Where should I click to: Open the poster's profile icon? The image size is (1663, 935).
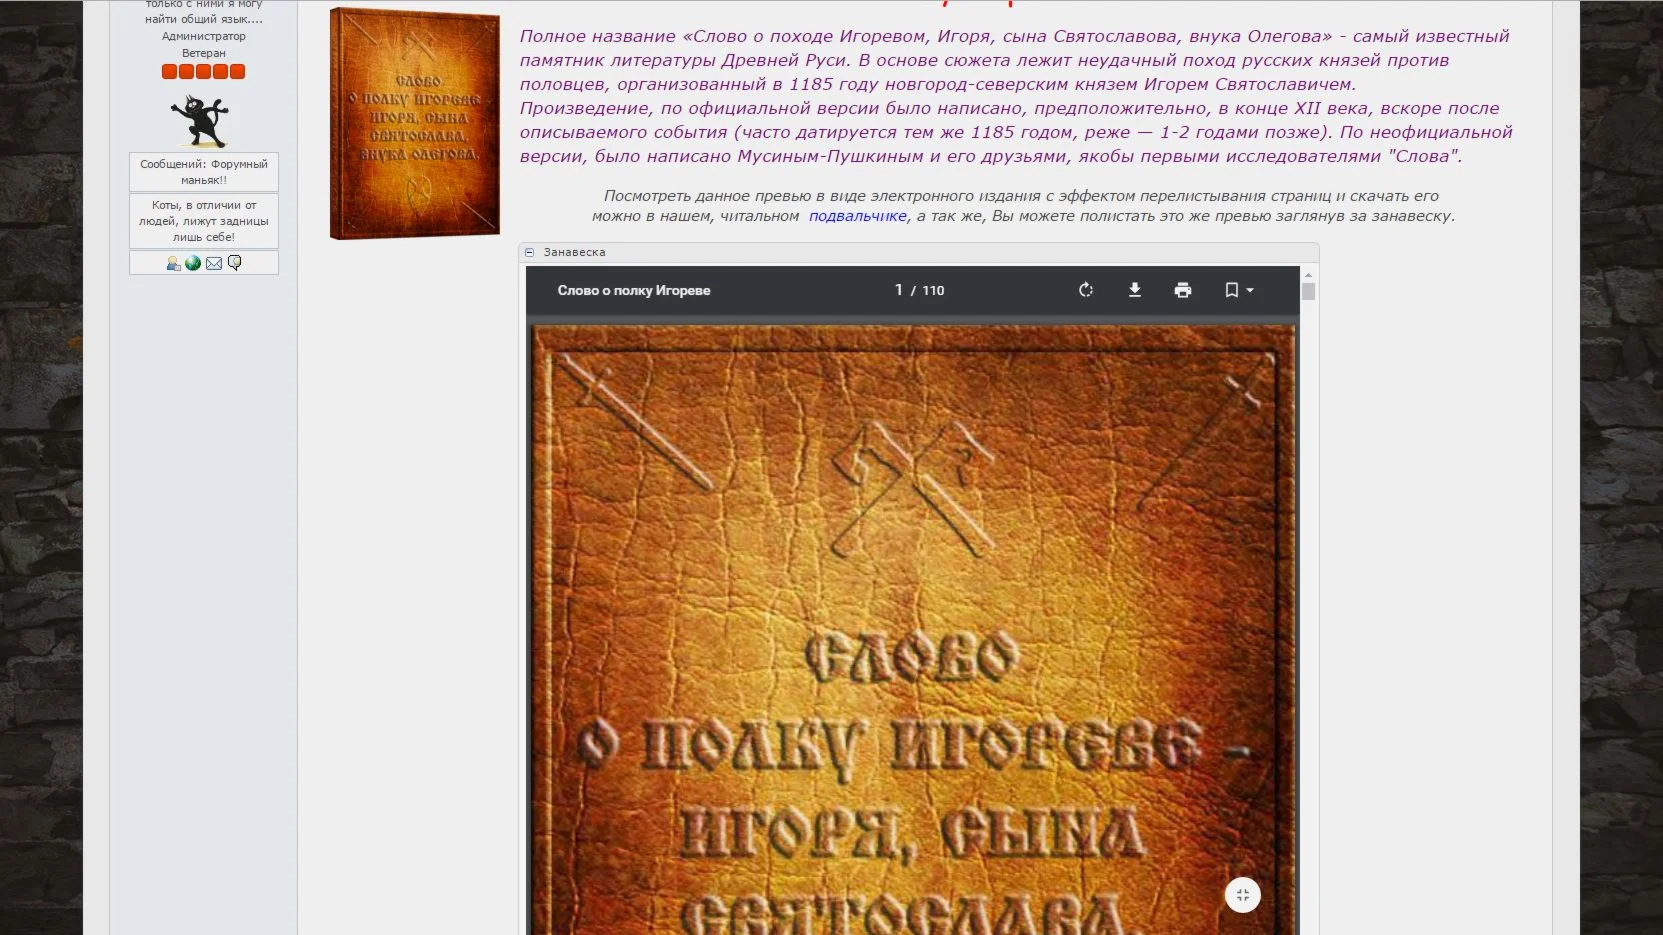coord(174,263)
